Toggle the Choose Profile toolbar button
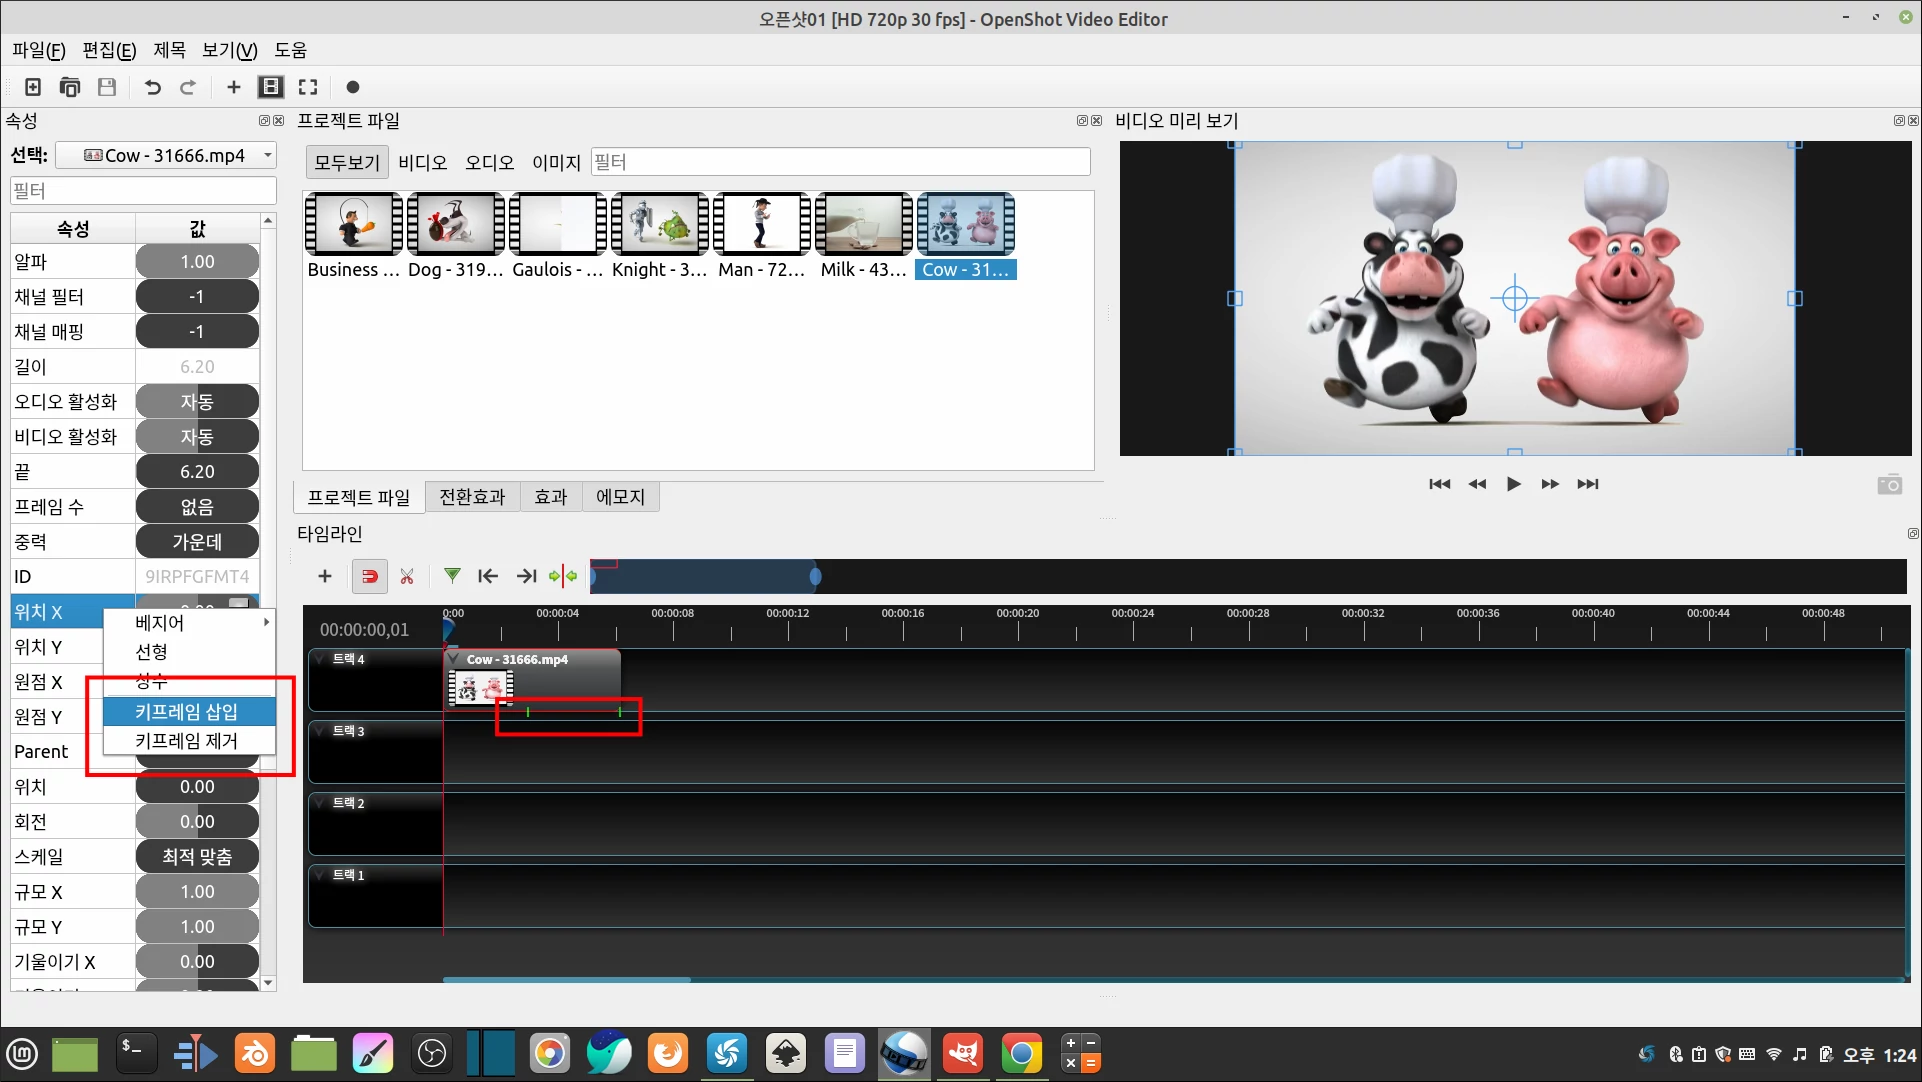The image size is (1922, 1082). 270,87
